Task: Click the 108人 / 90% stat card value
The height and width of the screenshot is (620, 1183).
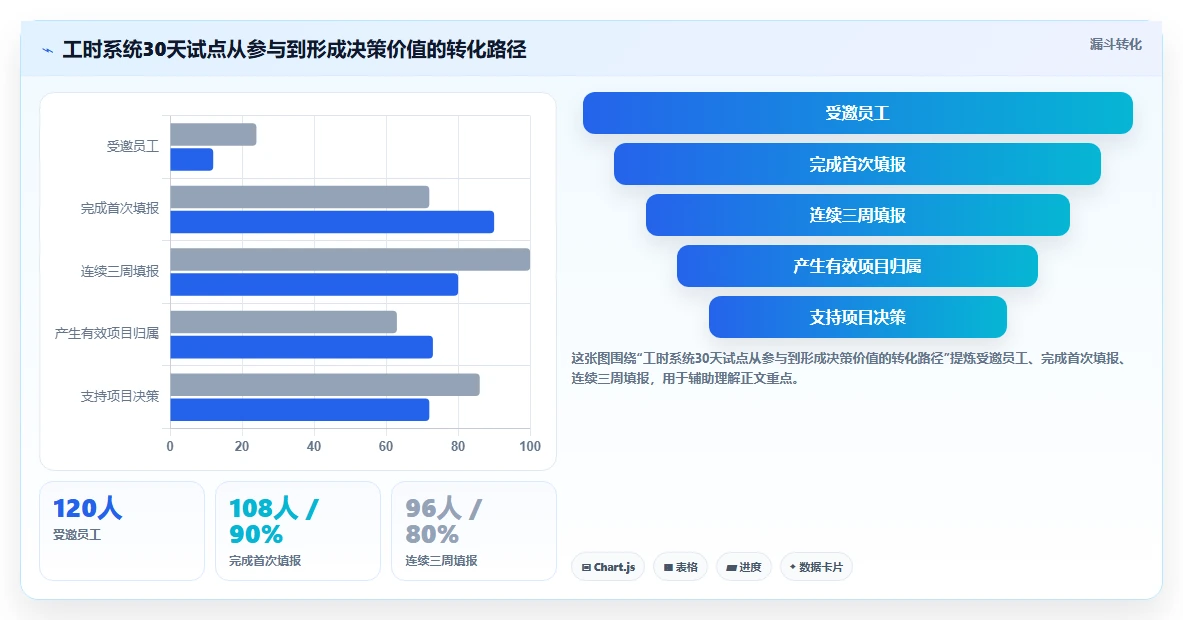Action: tap(274, 520)
